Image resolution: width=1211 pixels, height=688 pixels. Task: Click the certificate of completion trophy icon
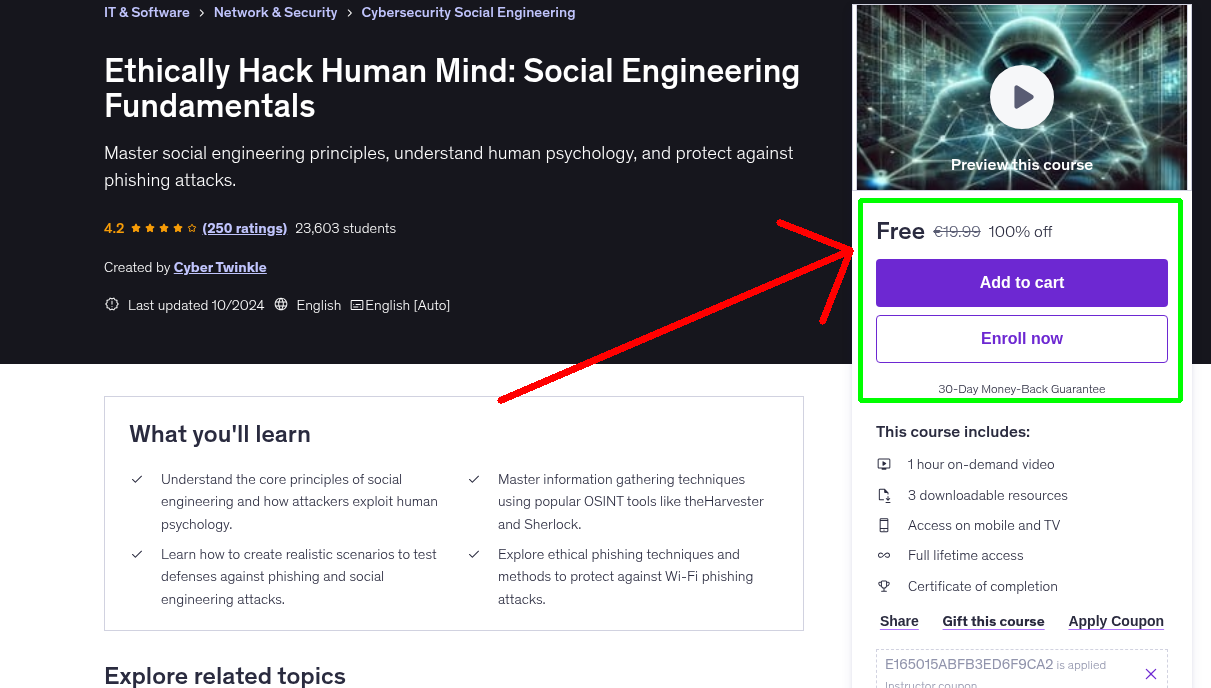tap(884, 586)
